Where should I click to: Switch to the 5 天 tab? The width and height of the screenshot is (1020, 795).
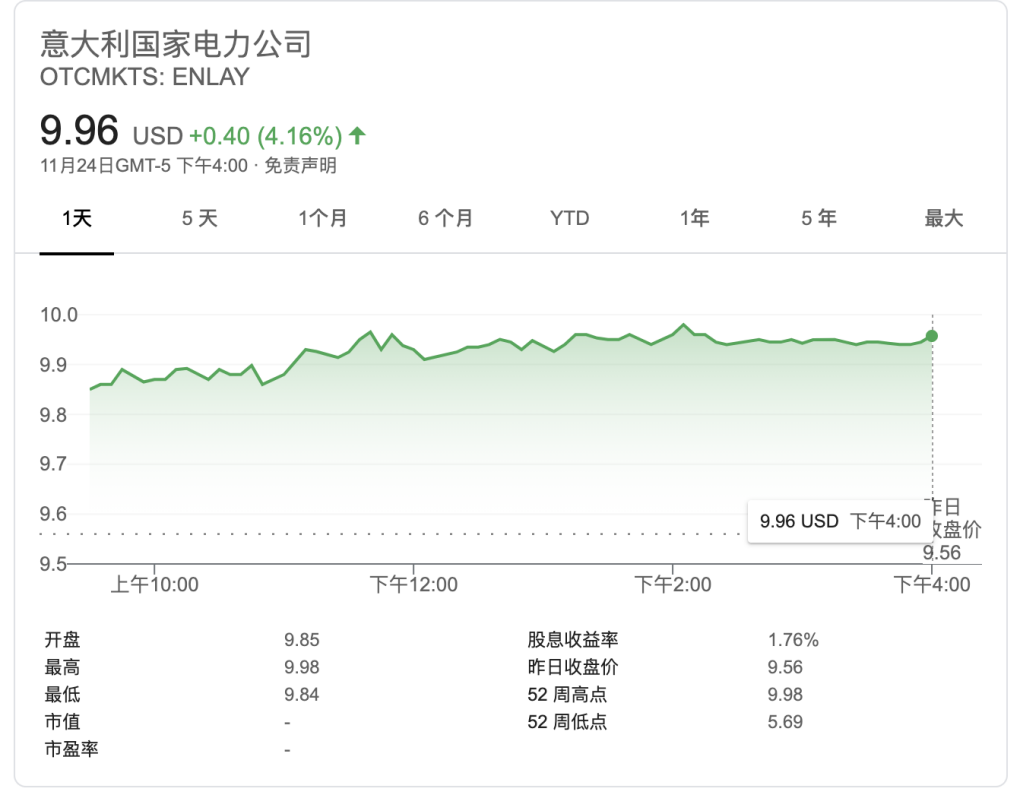point(200,219)
